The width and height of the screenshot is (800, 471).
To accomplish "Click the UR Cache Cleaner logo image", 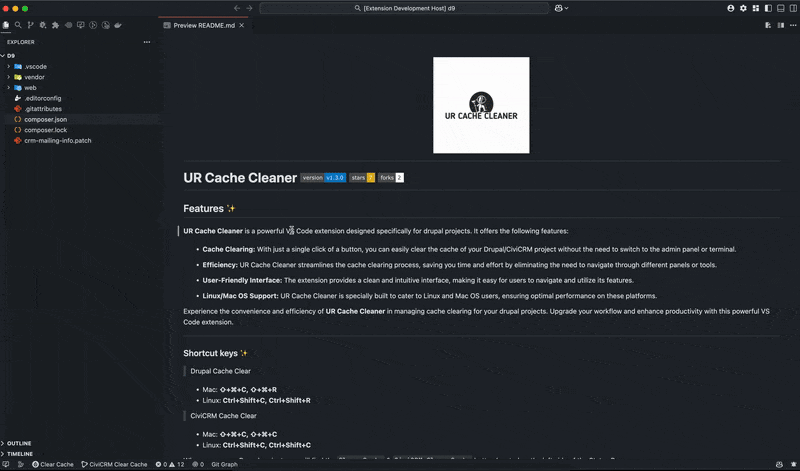I will (x=481, y=105).
